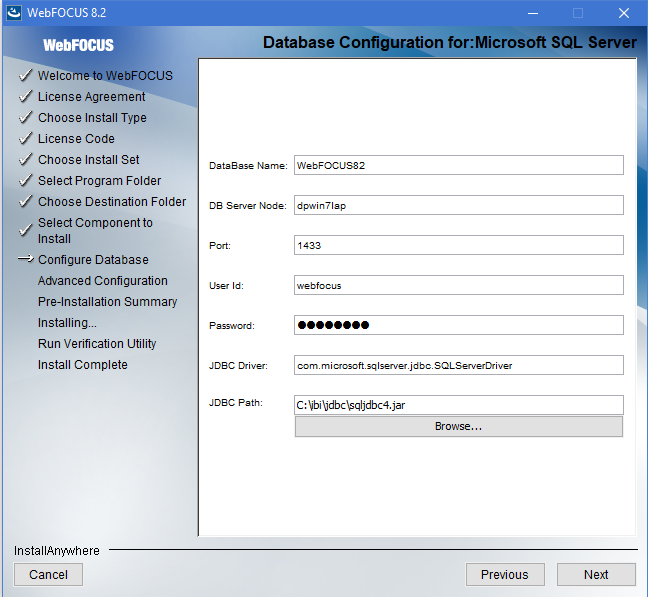This screenshot has width=648, height=597.
Task: Click the JDBC Driver: label
Action: (238, 366)
